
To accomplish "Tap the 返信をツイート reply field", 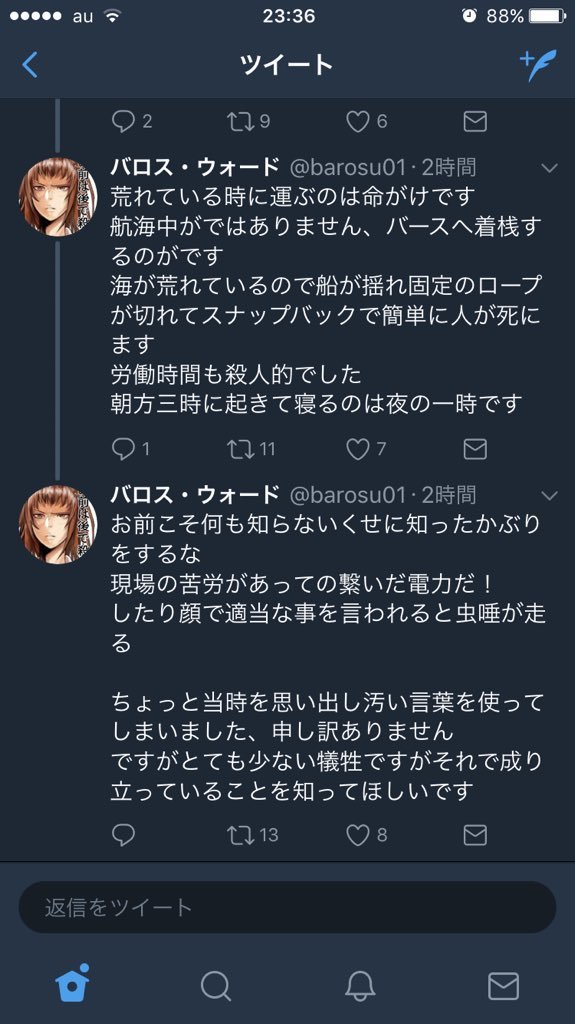I will click(x=288, y=907).
